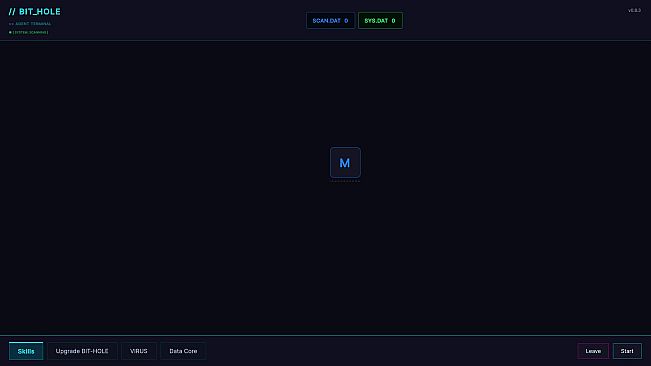The image size is (651, 366).
Task: Switch to the VIRUS tab
Action: pyautogui.click(x=139, y=351)
